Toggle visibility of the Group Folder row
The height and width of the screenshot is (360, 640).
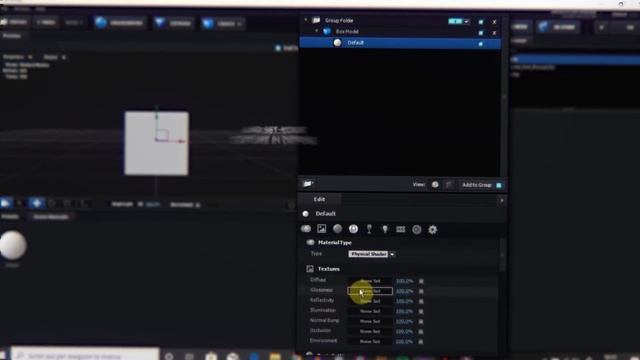[x=481, y=22]
